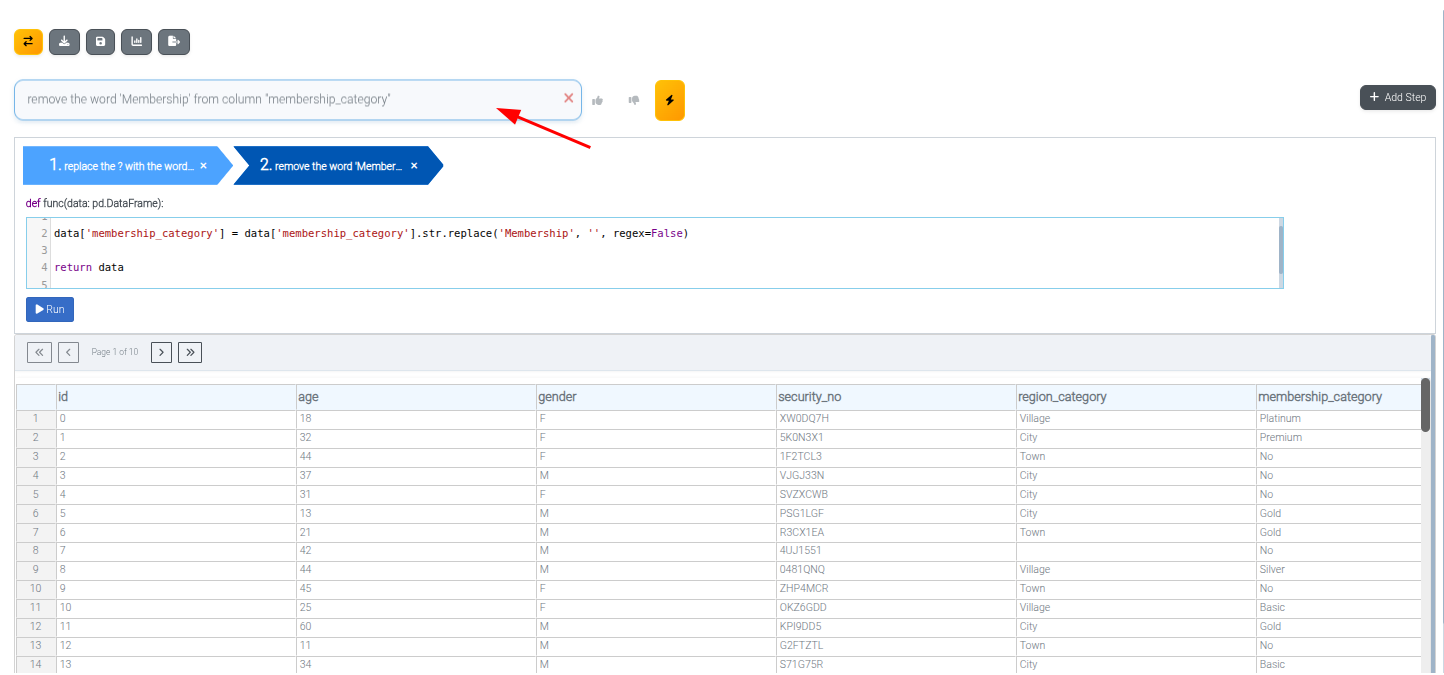Click the orange swap arrows toolbar button
This screenshot has width=1444, height=675.
28,42
